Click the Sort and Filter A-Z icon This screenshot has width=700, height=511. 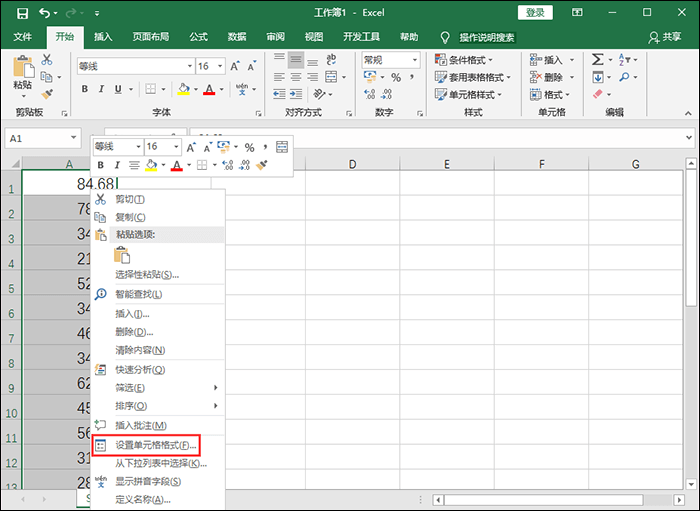pos(624,59)
